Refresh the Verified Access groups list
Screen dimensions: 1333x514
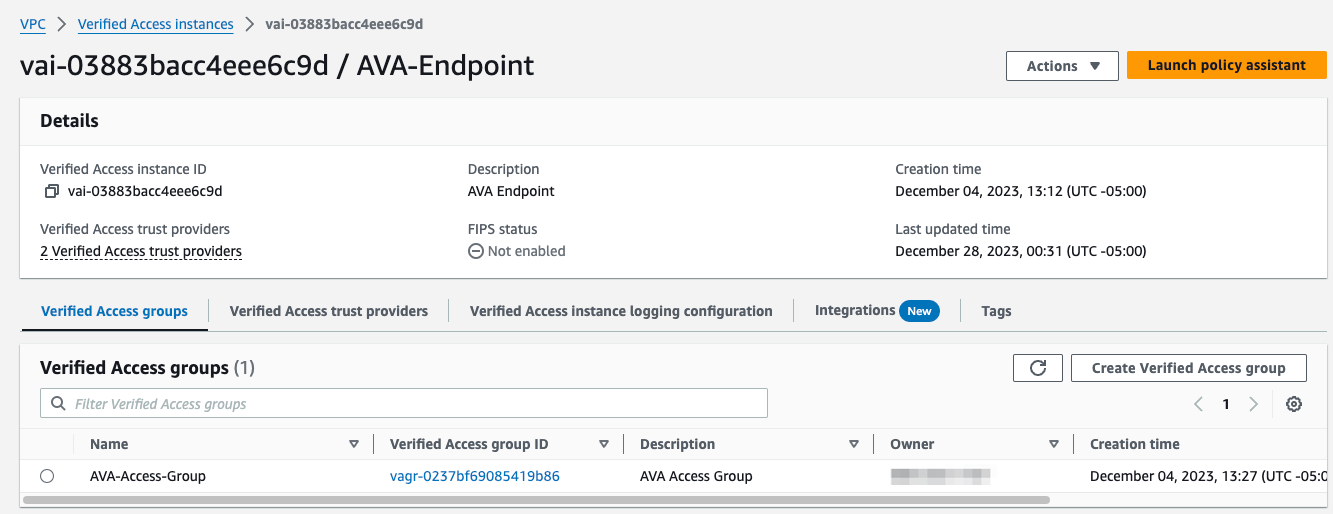[1038, 368]
